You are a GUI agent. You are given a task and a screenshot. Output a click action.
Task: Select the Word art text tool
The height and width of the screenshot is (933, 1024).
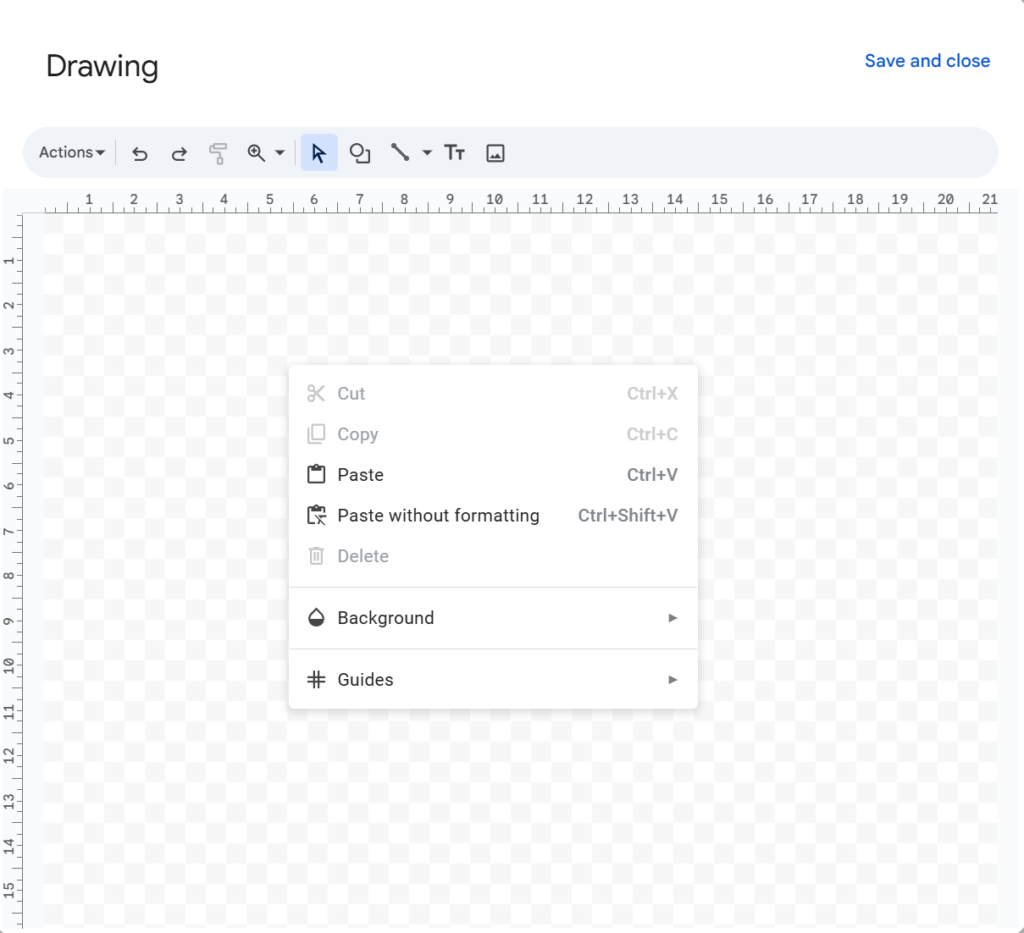click(455, 153)
